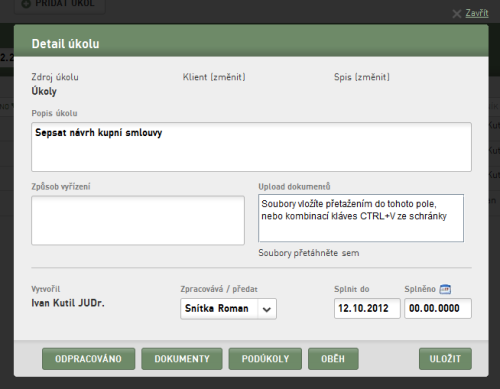Edit the Splněno date field
This screenshot has height=389, width=500.
(x=438, y=308)
